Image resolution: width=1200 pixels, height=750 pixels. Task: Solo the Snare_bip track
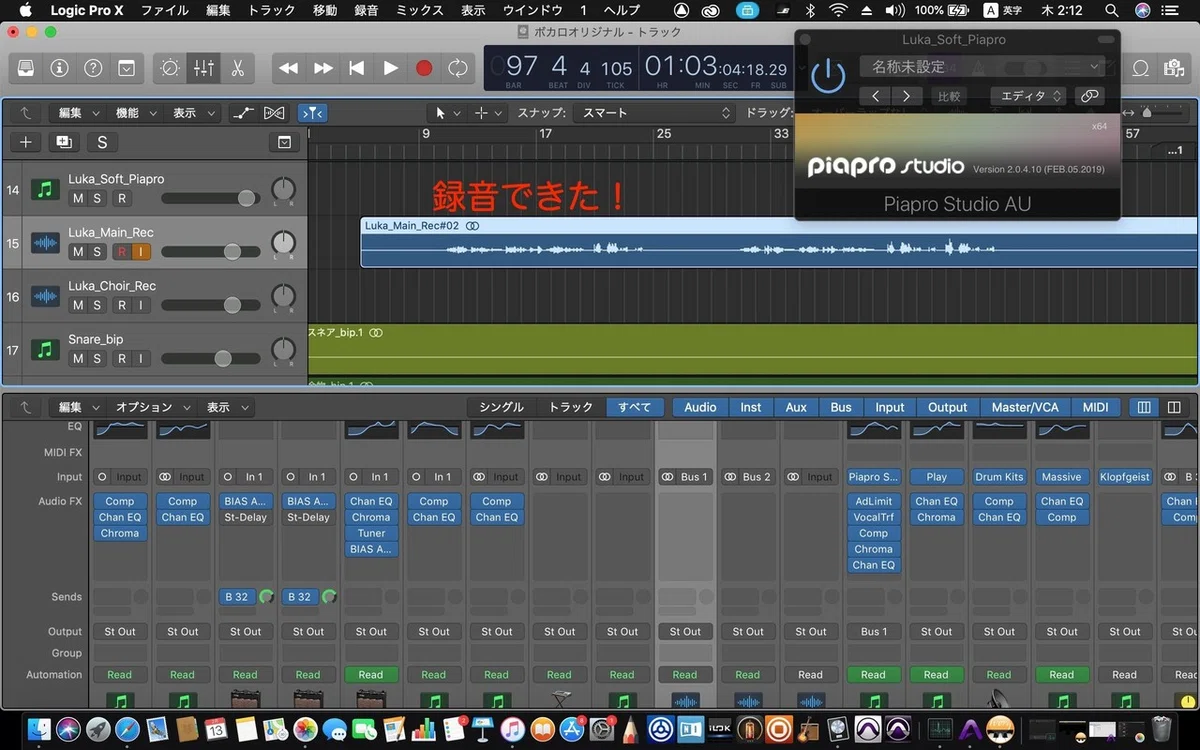click(x=97, y=358)
